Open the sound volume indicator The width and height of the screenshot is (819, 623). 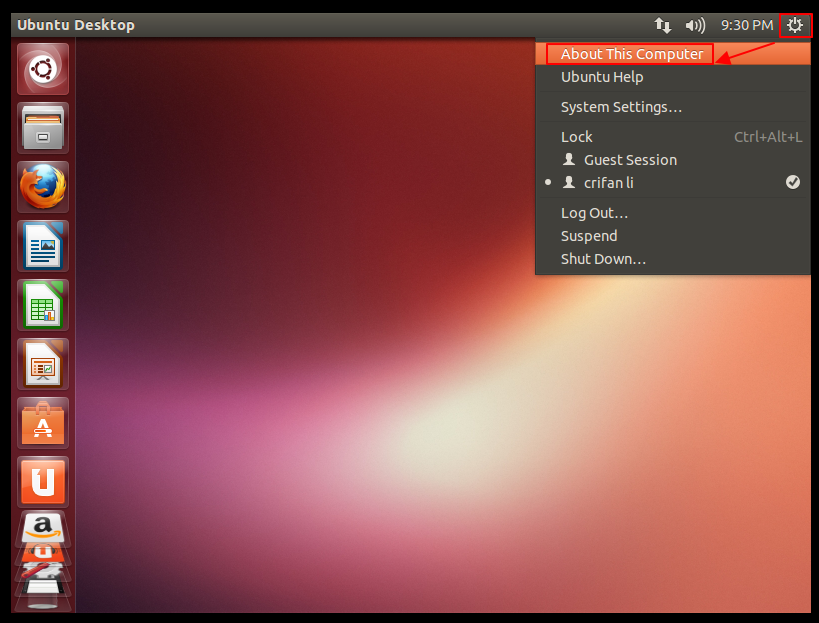click(695, 25)
